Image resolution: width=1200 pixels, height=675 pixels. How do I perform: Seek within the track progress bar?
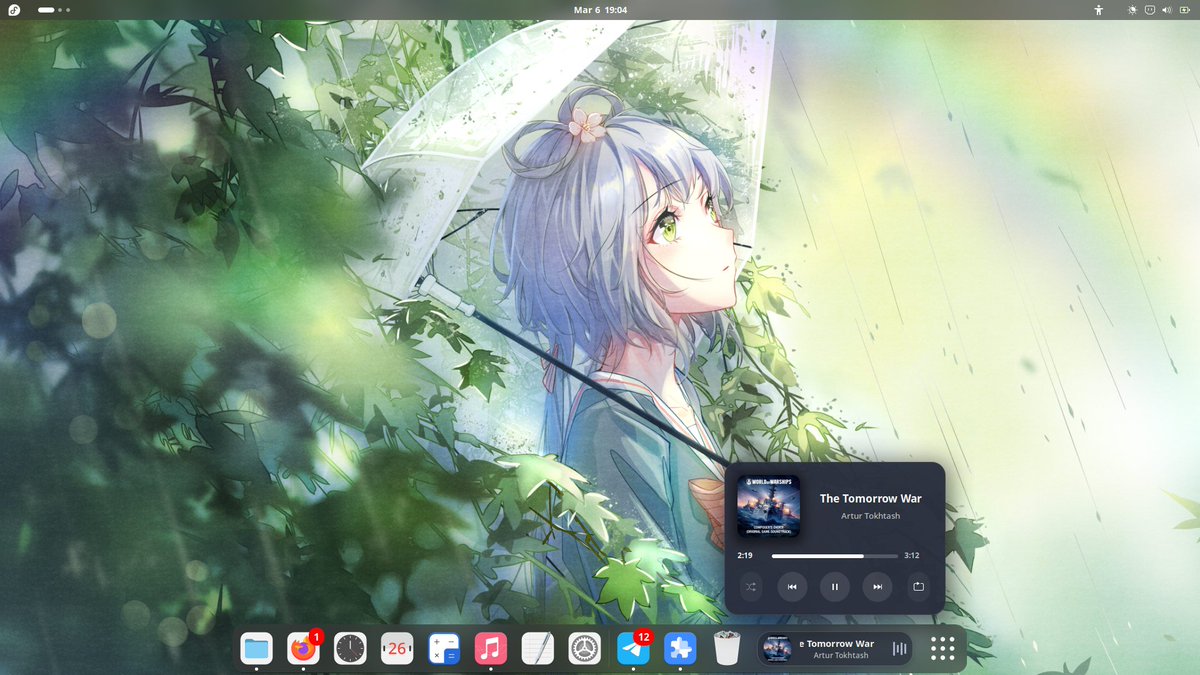pyautogui.click(x=835, y=555)
